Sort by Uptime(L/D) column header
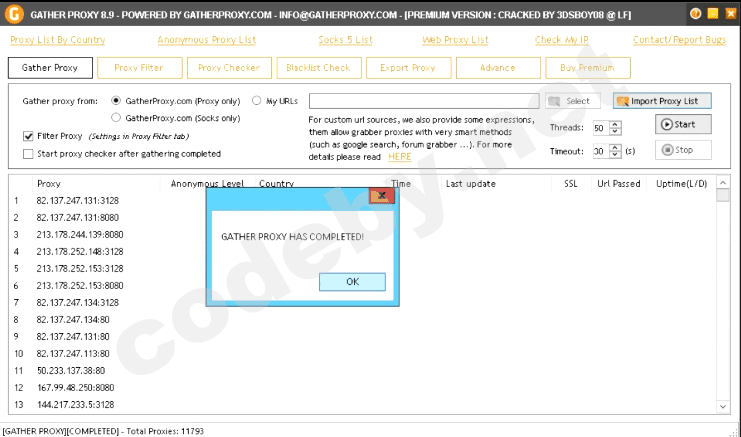 (x=681, y=184)
